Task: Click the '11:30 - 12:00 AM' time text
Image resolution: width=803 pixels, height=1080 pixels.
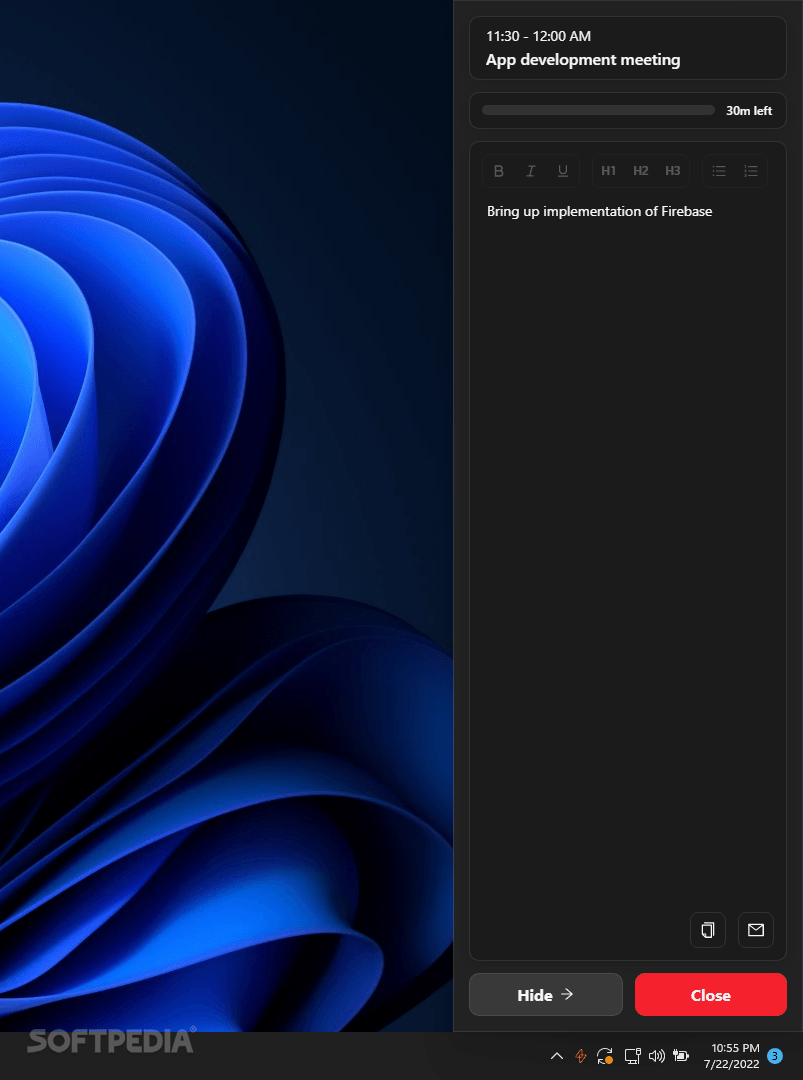Action: [538, 37]
